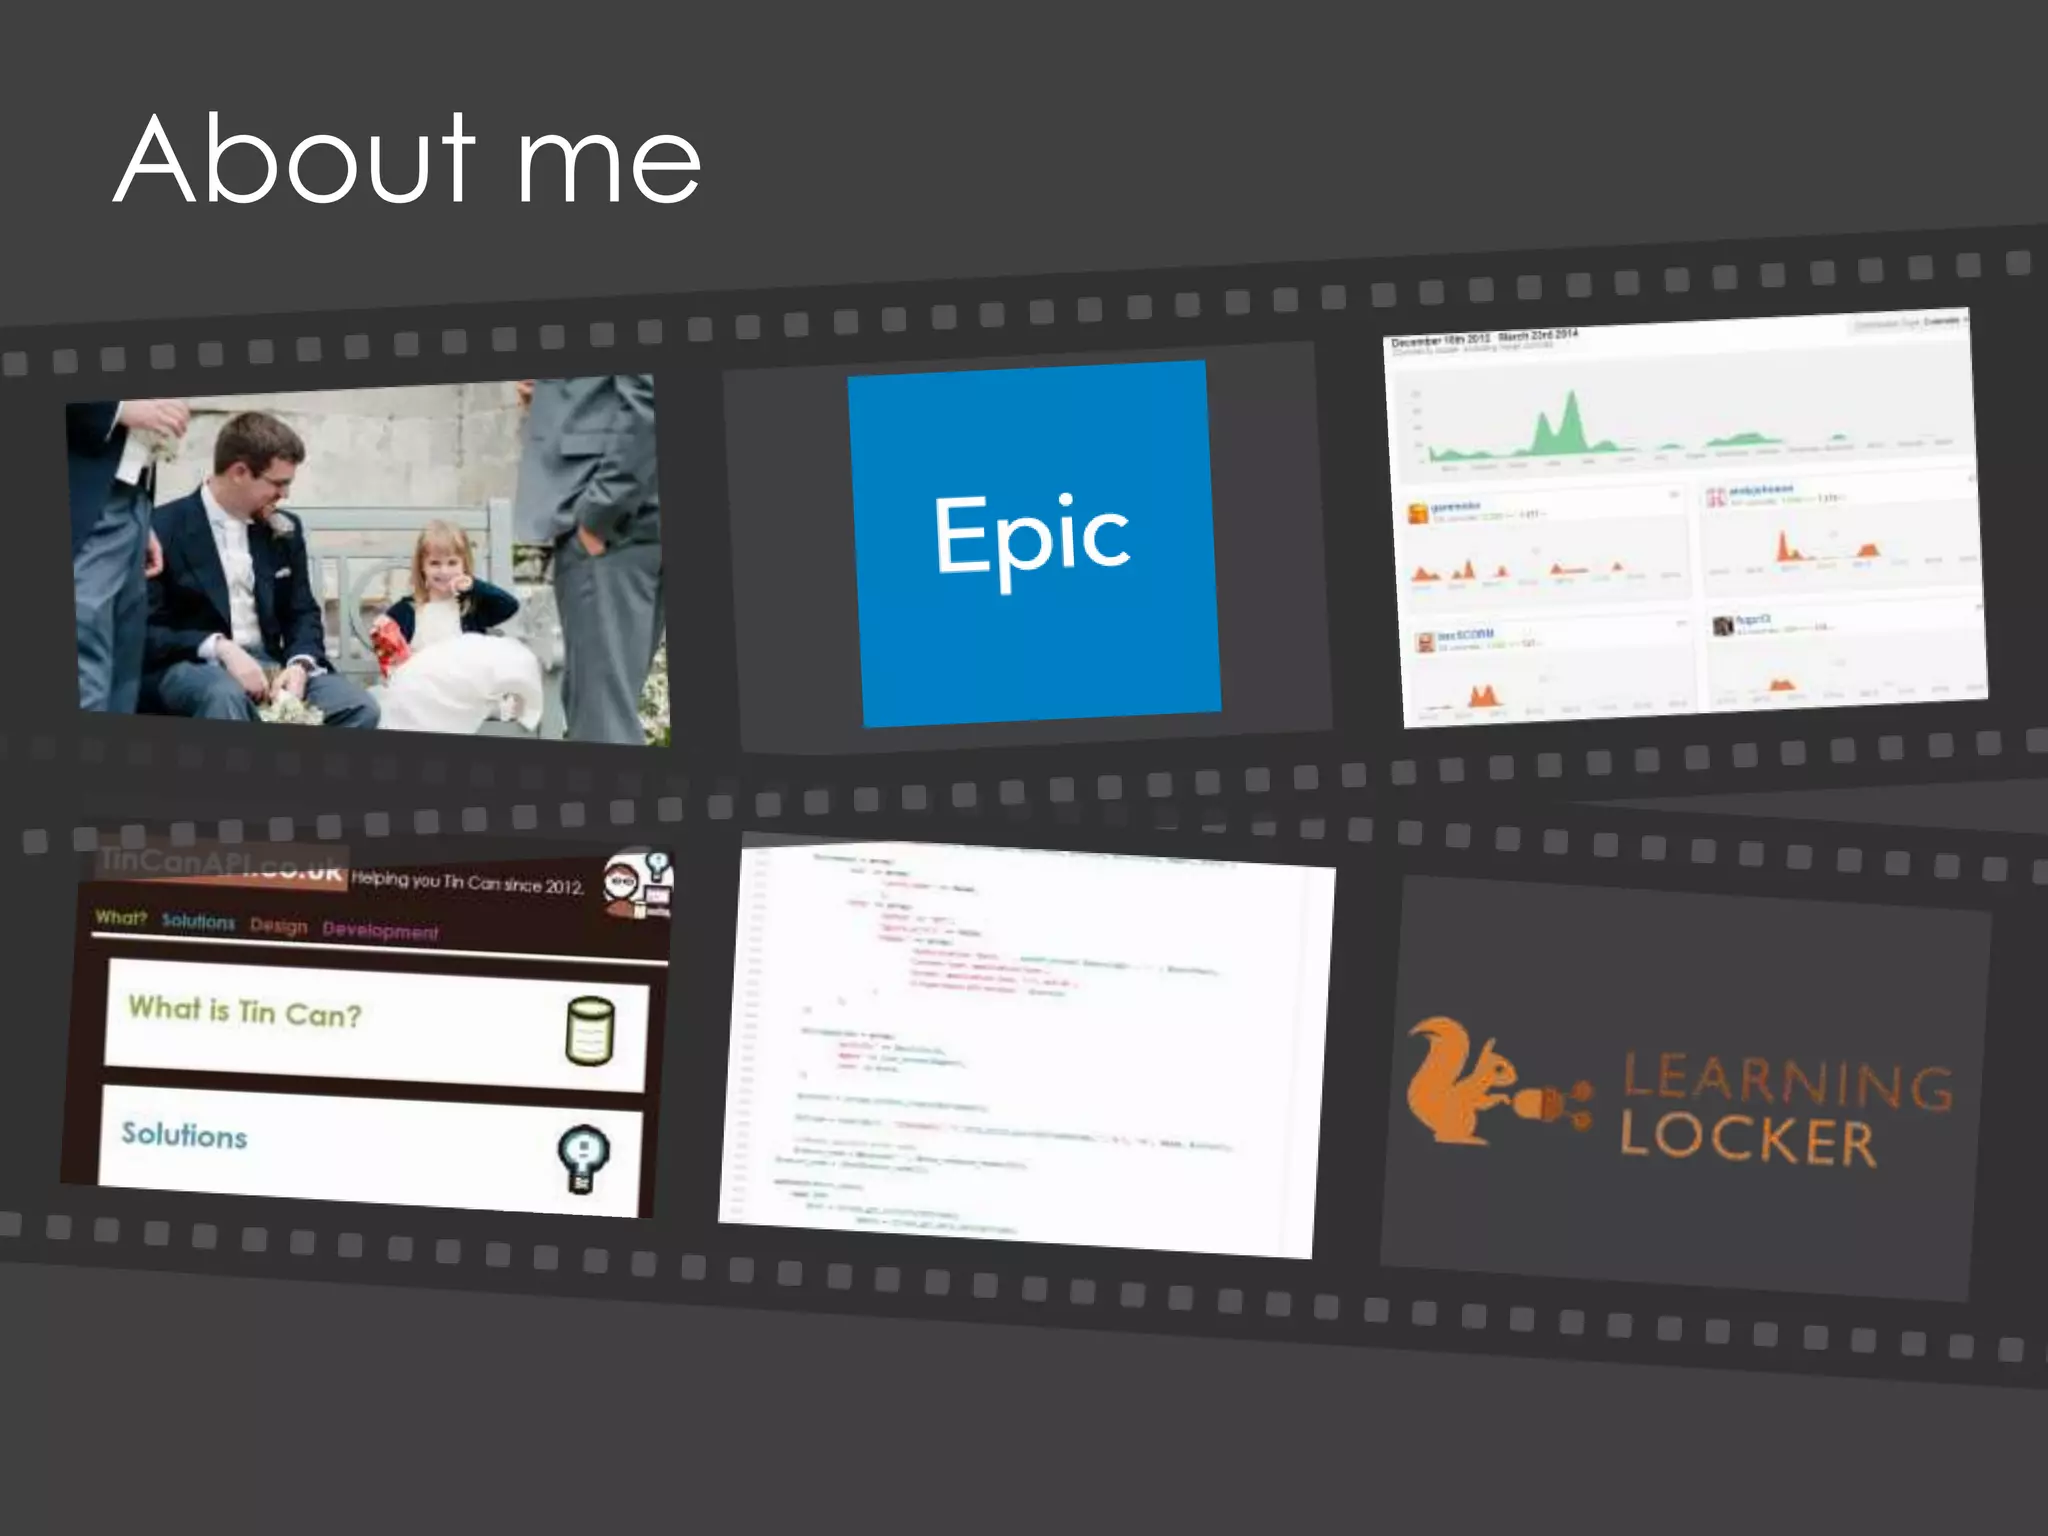Click the brianSCORM contributor avatar
2048x1536 pixels.
(x=1426, y=642)
